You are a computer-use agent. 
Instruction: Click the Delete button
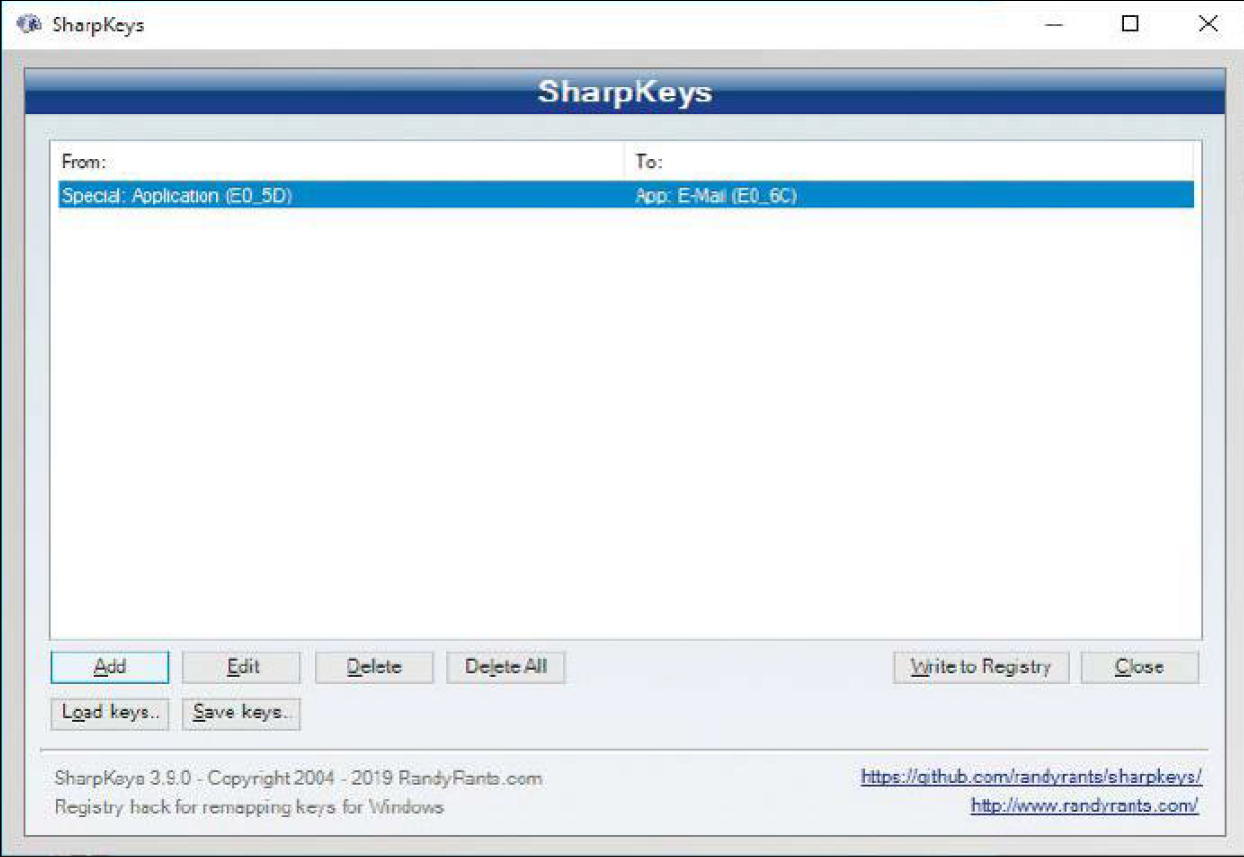374,667
